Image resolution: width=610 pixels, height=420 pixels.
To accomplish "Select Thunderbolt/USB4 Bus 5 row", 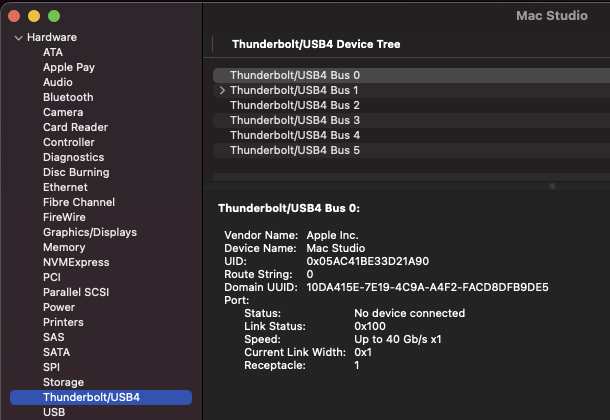I will click(411, 150).
